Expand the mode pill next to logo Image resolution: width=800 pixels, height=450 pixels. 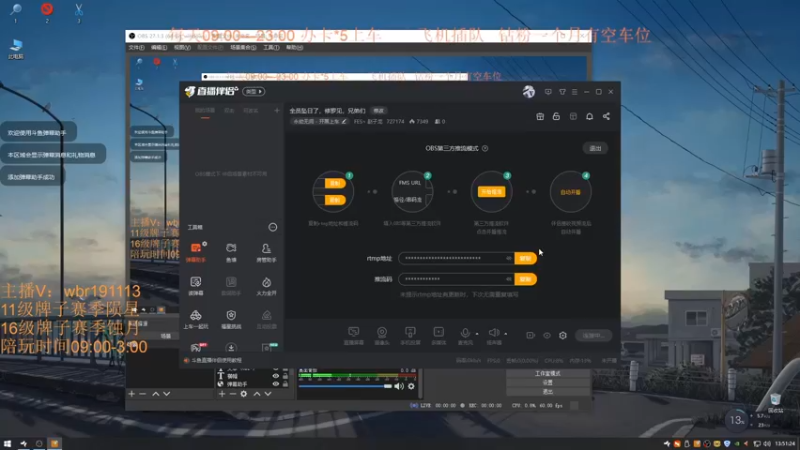254,92
